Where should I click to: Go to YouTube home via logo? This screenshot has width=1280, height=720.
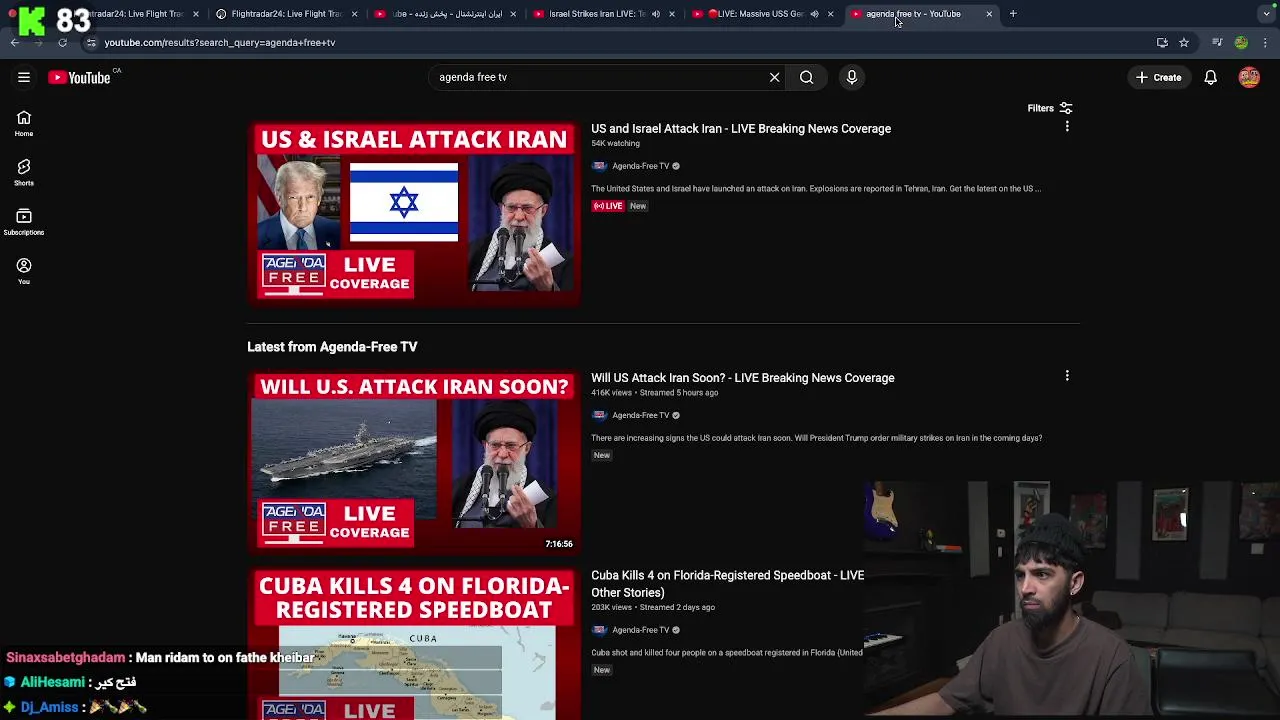pyautogui.click(x=79, y=77)
